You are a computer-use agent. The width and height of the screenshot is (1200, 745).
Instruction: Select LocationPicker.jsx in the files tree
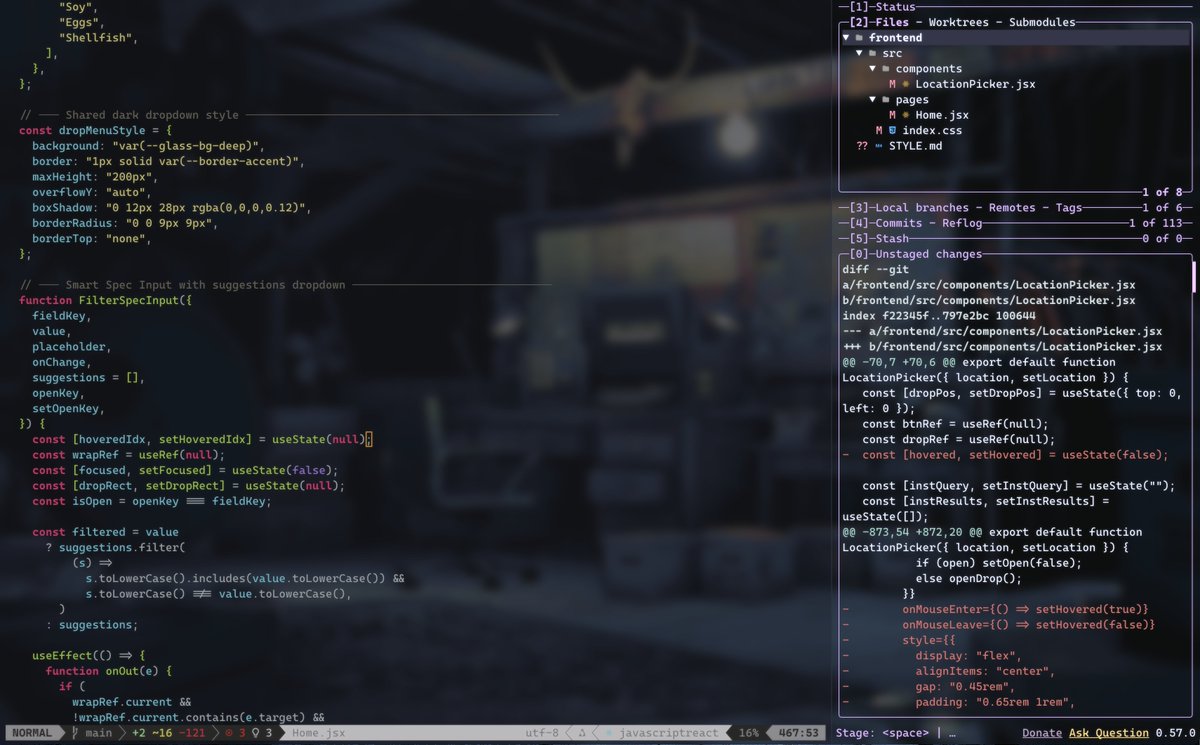[x=975, y=84]
